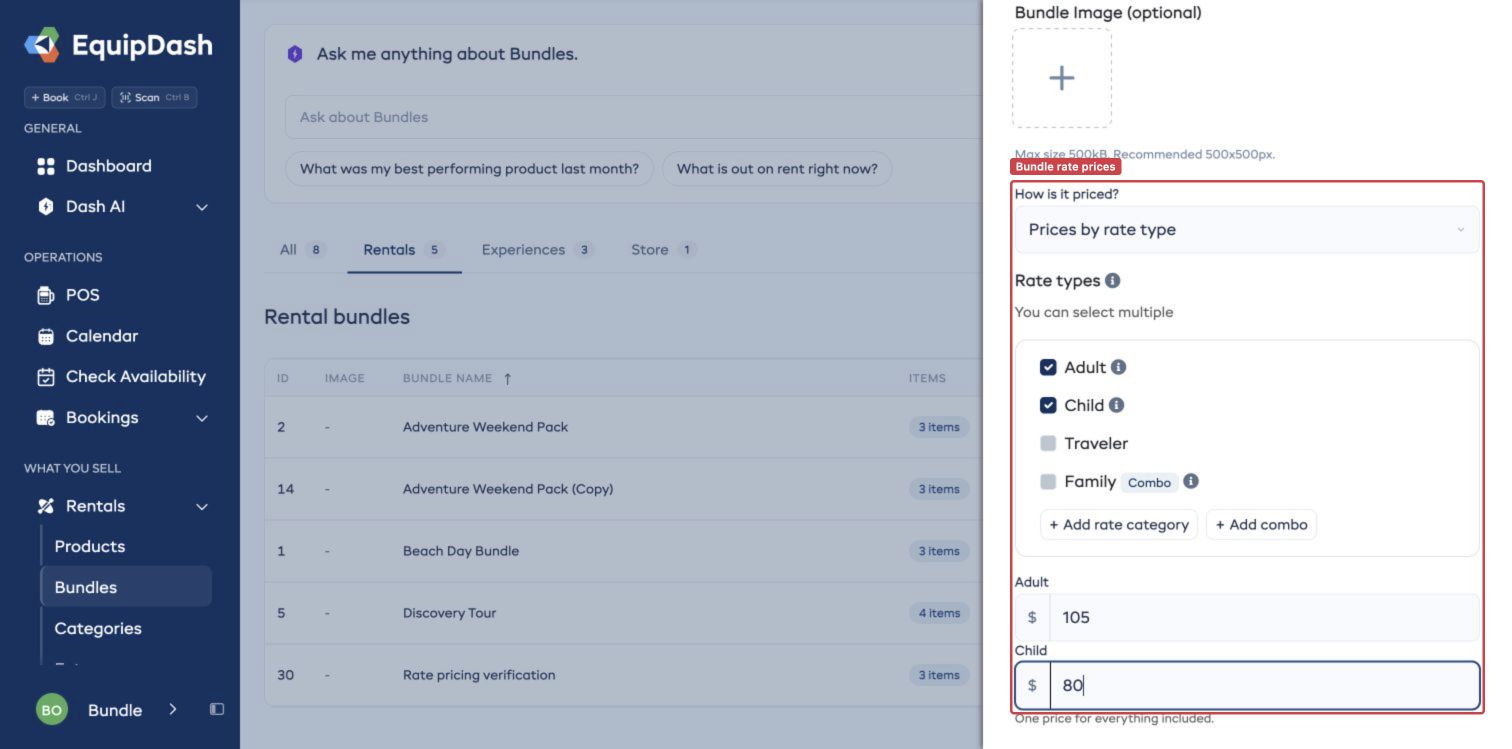
Task: Uncheck the Adult rate type
Action: [x=1048, y=367]
